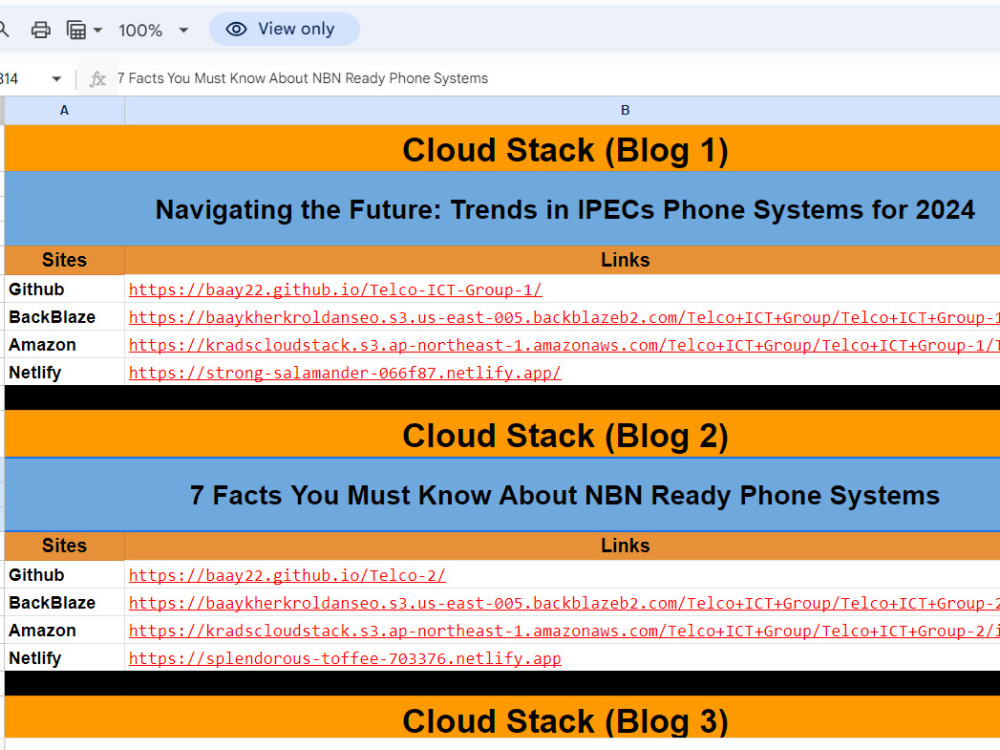
Task: Click the View only button
Action: [x=284, y=29]
